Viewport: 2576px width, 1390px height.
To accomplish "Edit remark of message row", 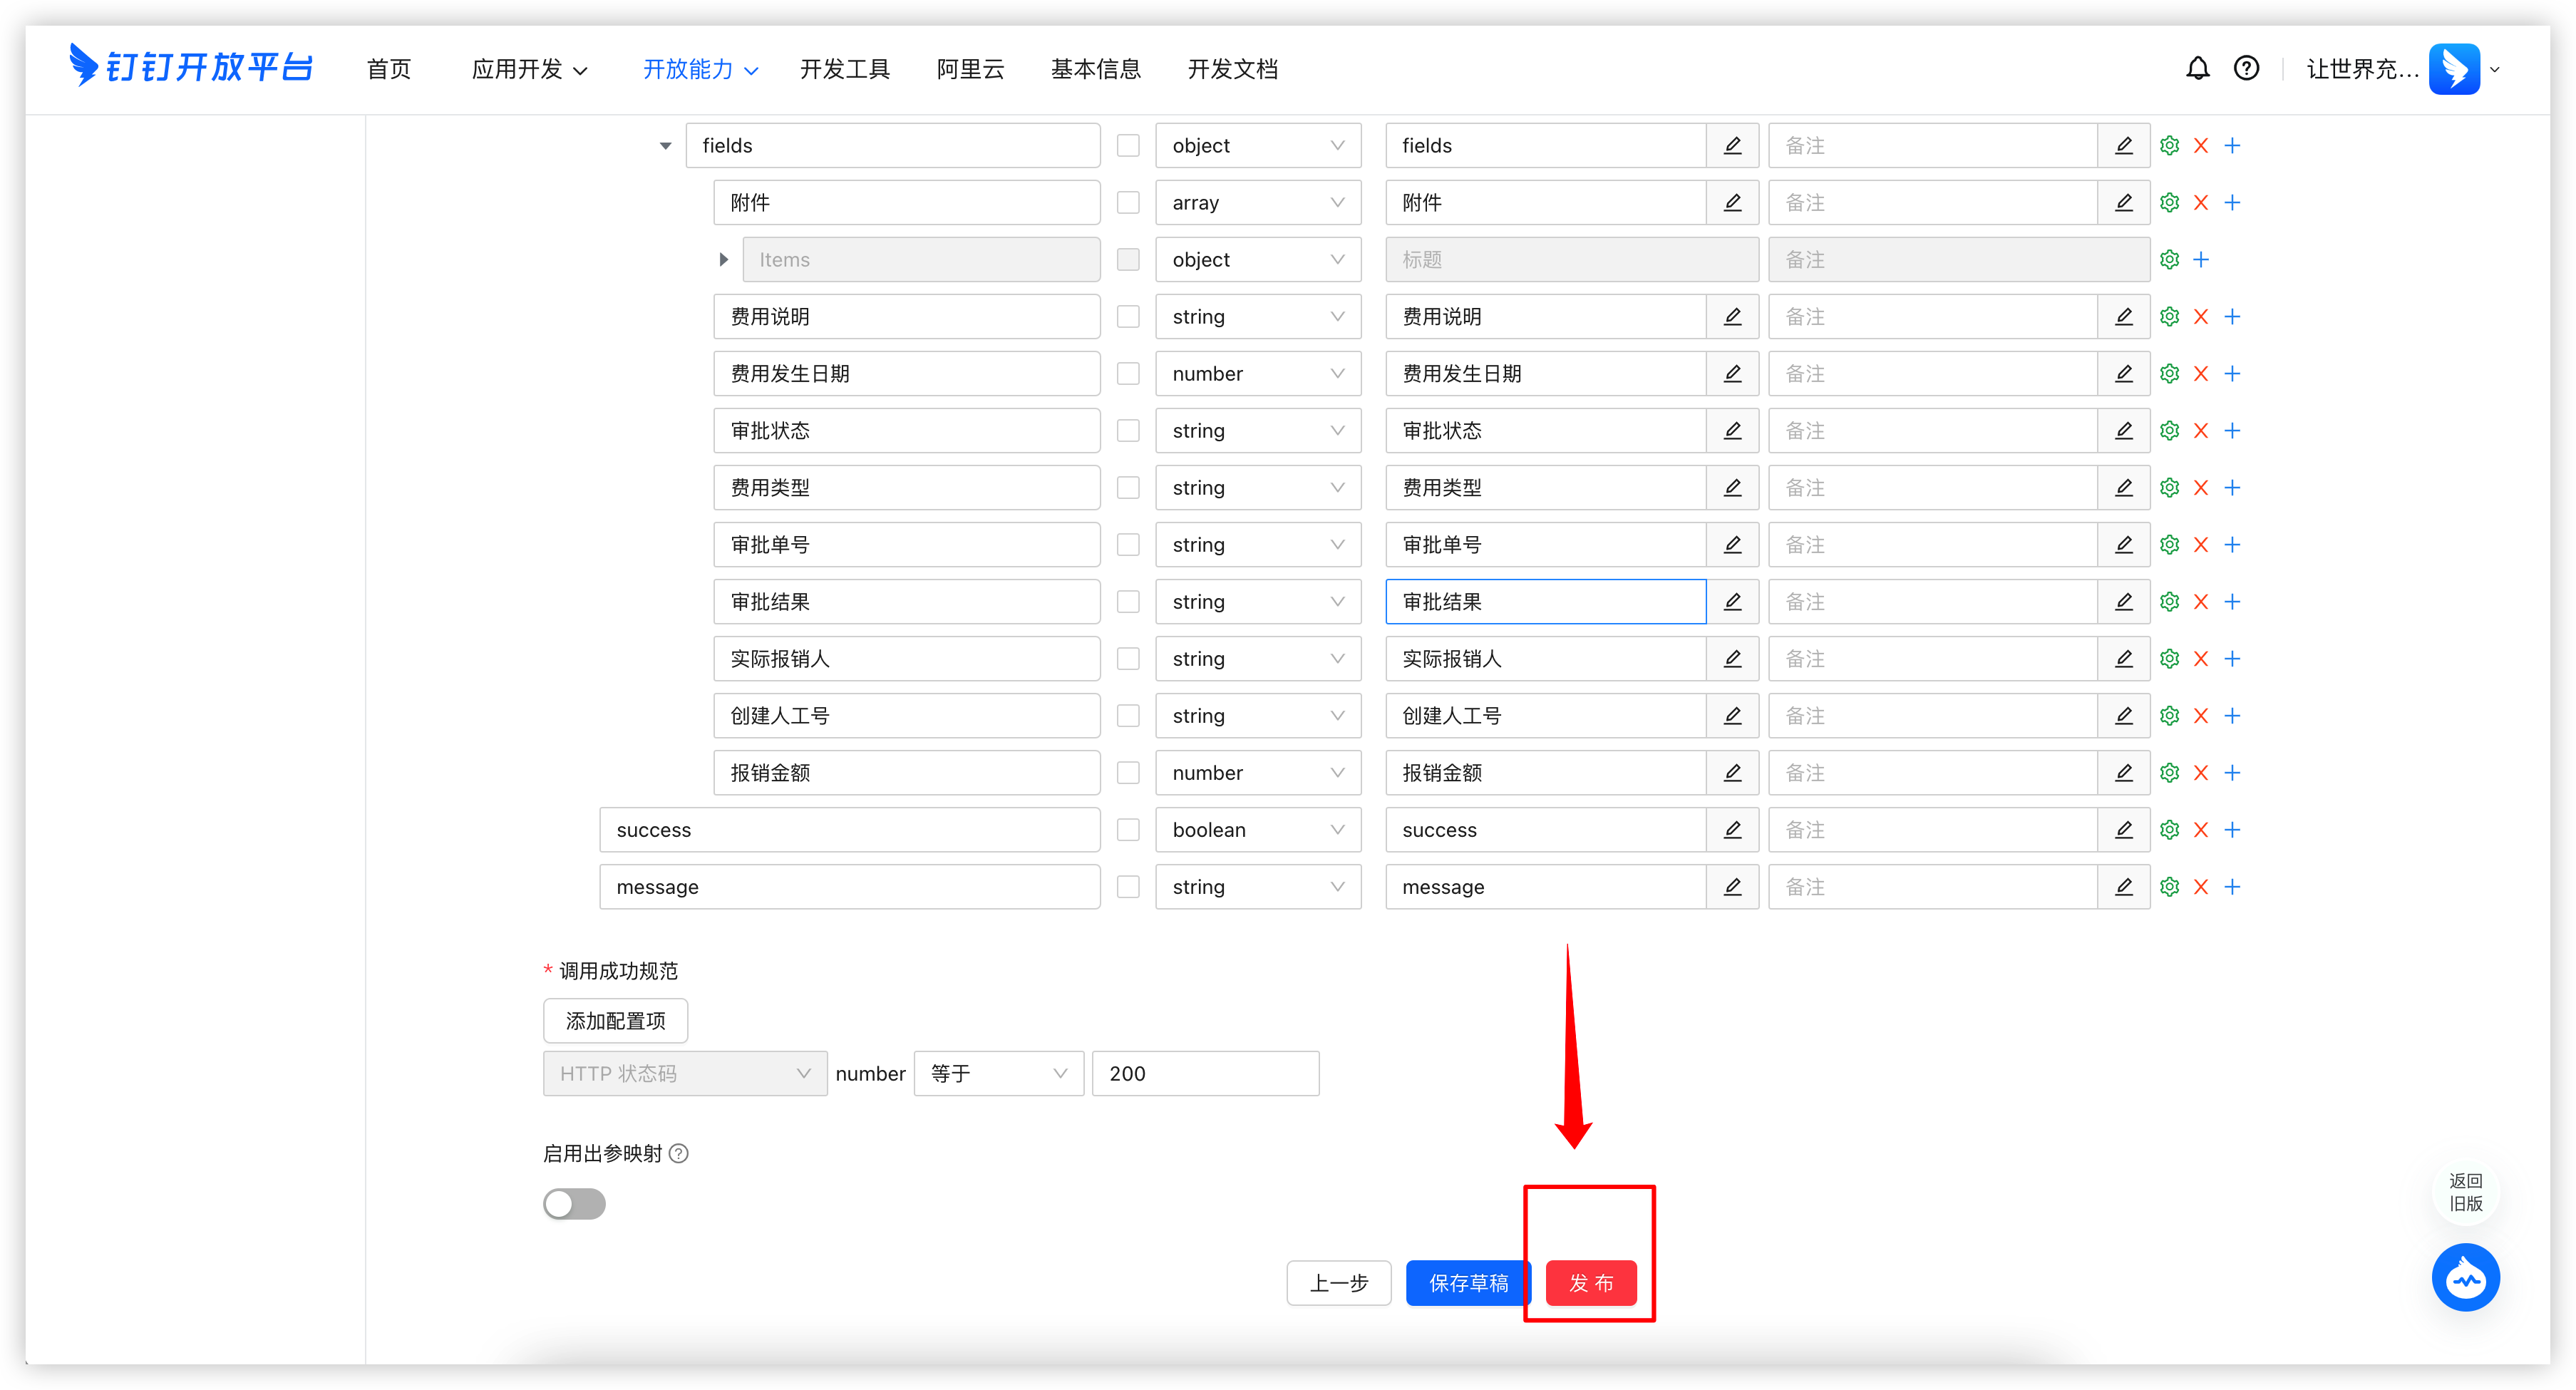I will [x=2123, y=887].
